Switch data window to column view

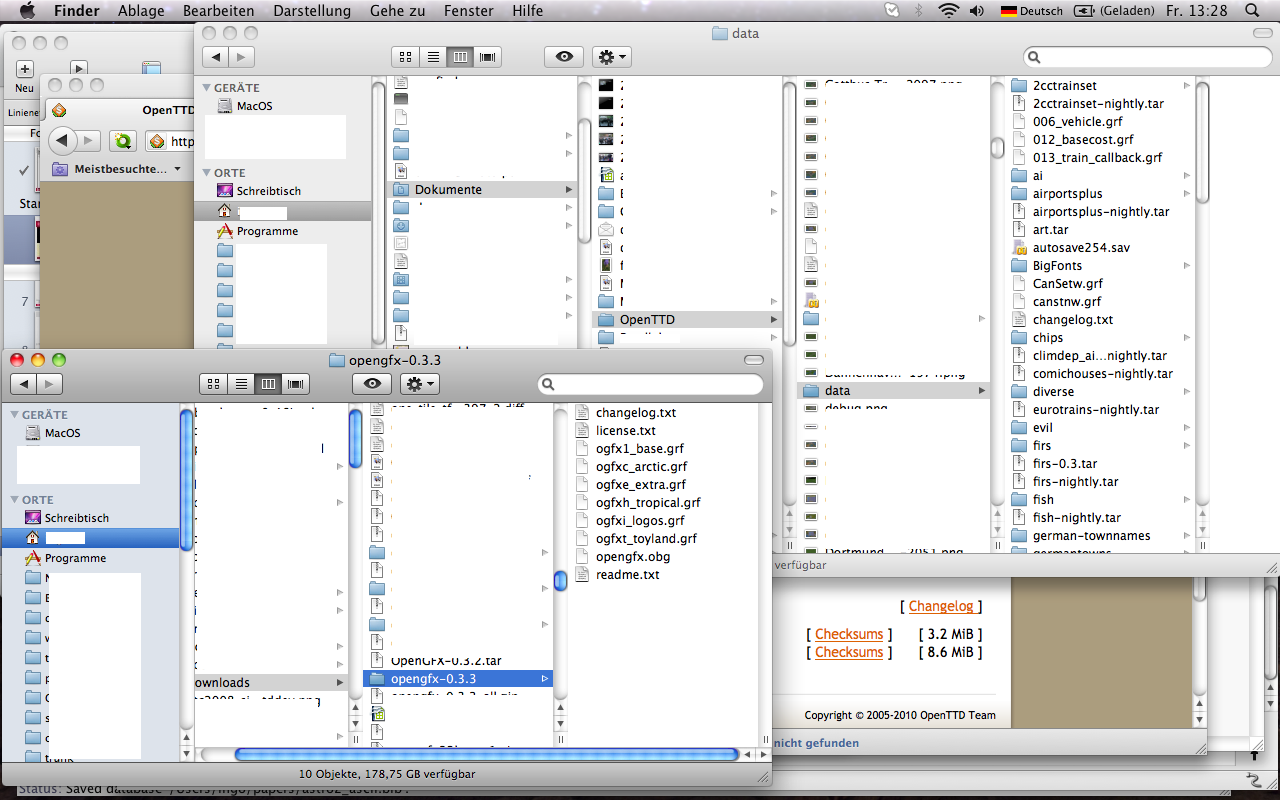coord(460,57)
